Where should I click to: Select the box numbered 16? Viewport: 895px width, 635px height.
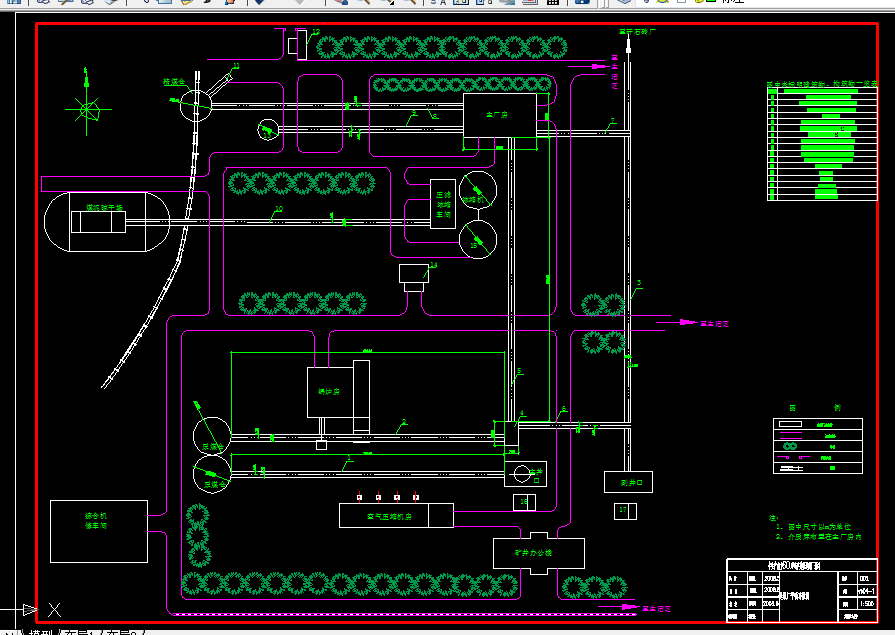pos(524,503)
